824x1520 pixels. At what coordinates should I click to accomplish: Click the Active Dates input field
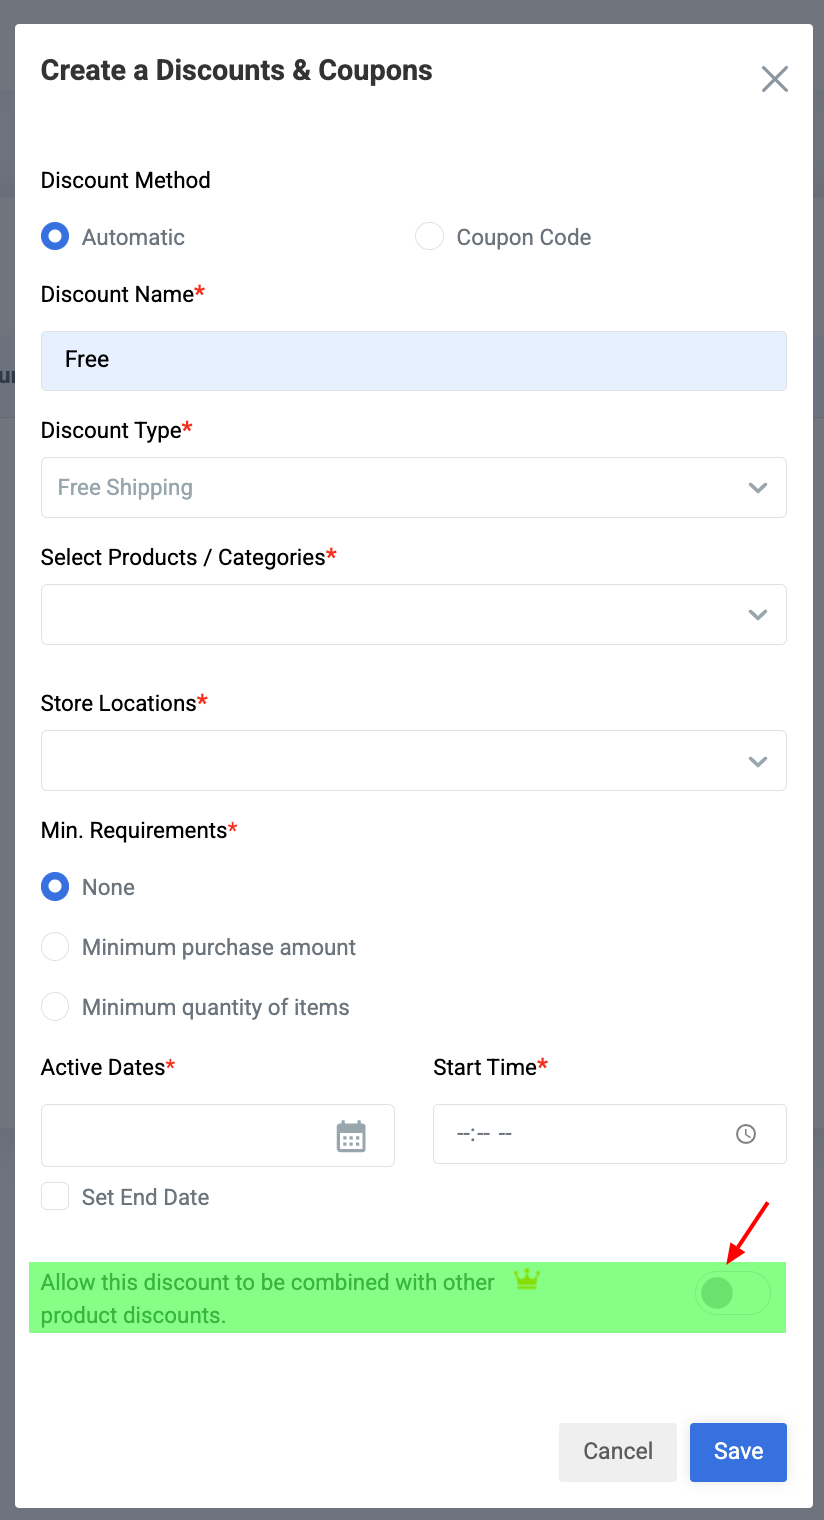tap(218, 1135)
